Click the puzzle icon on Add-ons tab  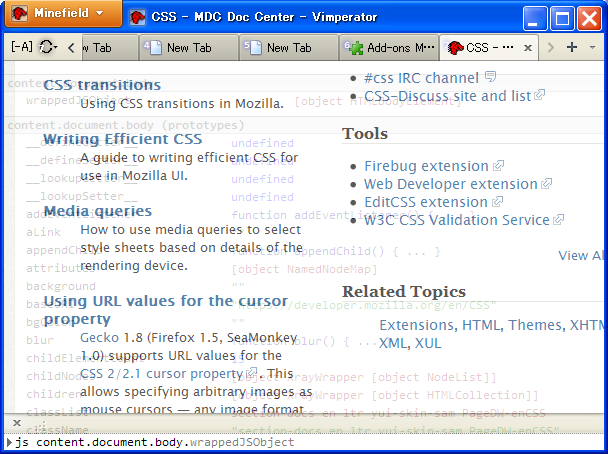pyautogui.click(x=356, y=48)
